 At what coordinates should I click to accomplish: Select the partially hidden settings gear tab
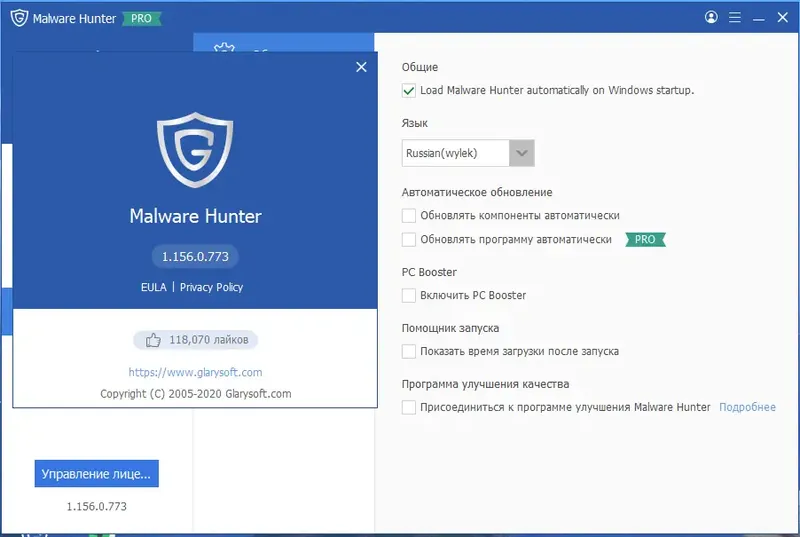click(283, 42)
